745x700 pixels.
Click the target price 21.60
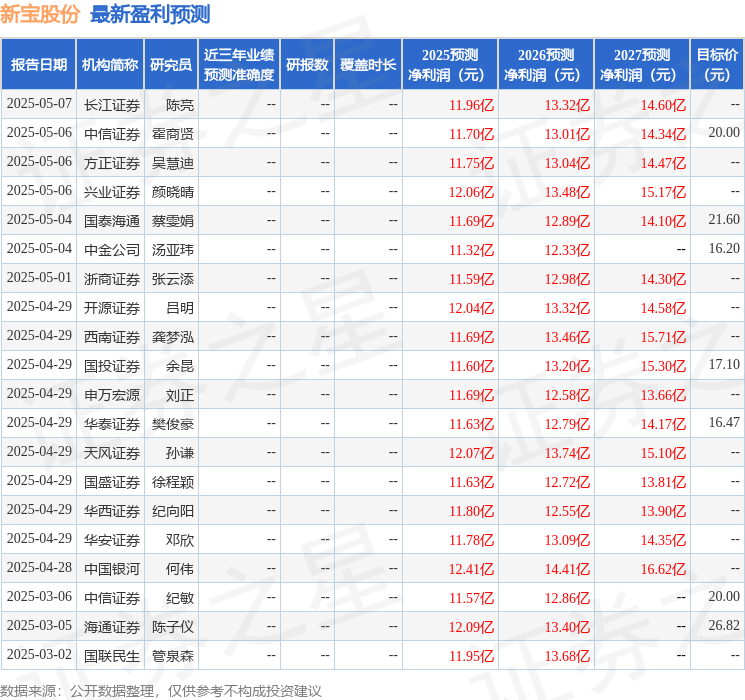724,220
